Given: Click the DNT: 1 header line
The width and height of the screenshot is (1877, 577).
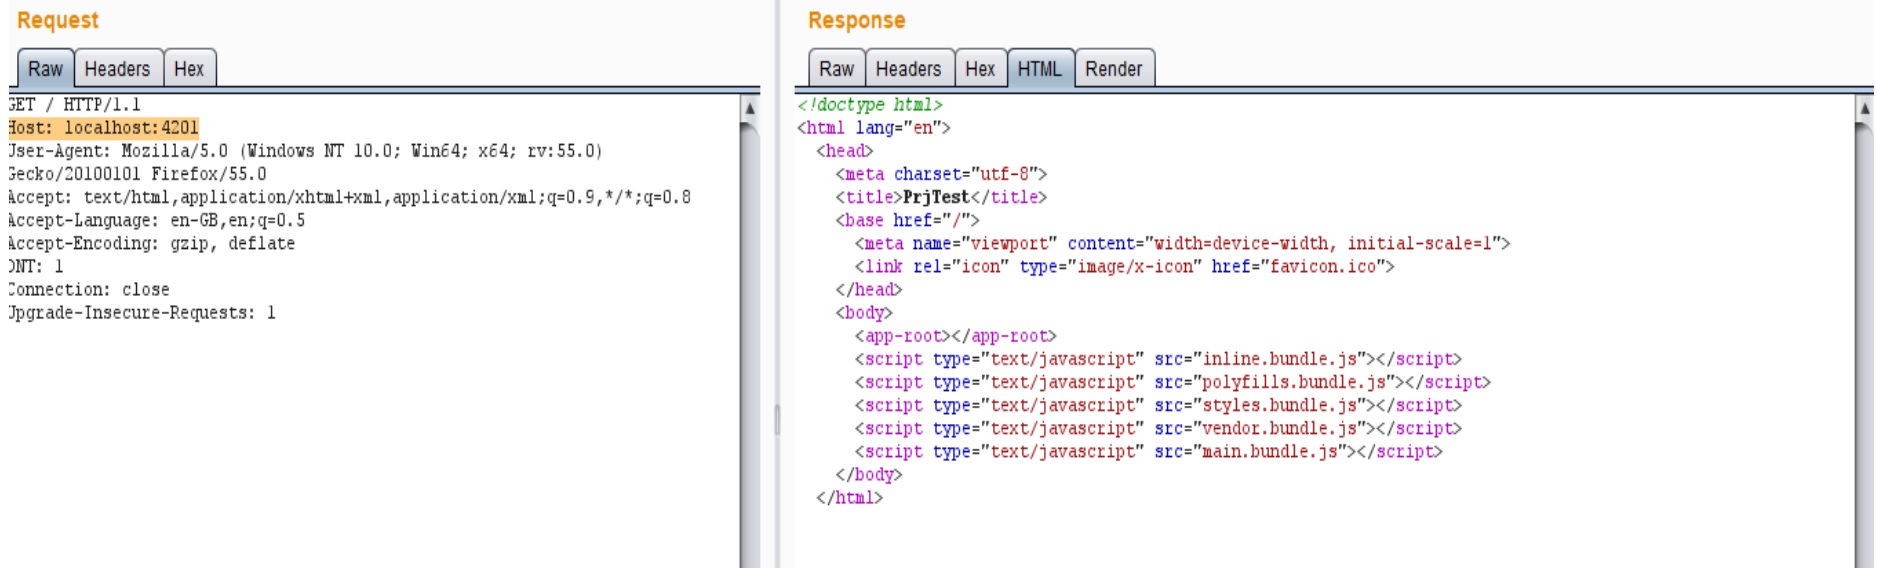Looking at the screenshot, I should [36, 266].
